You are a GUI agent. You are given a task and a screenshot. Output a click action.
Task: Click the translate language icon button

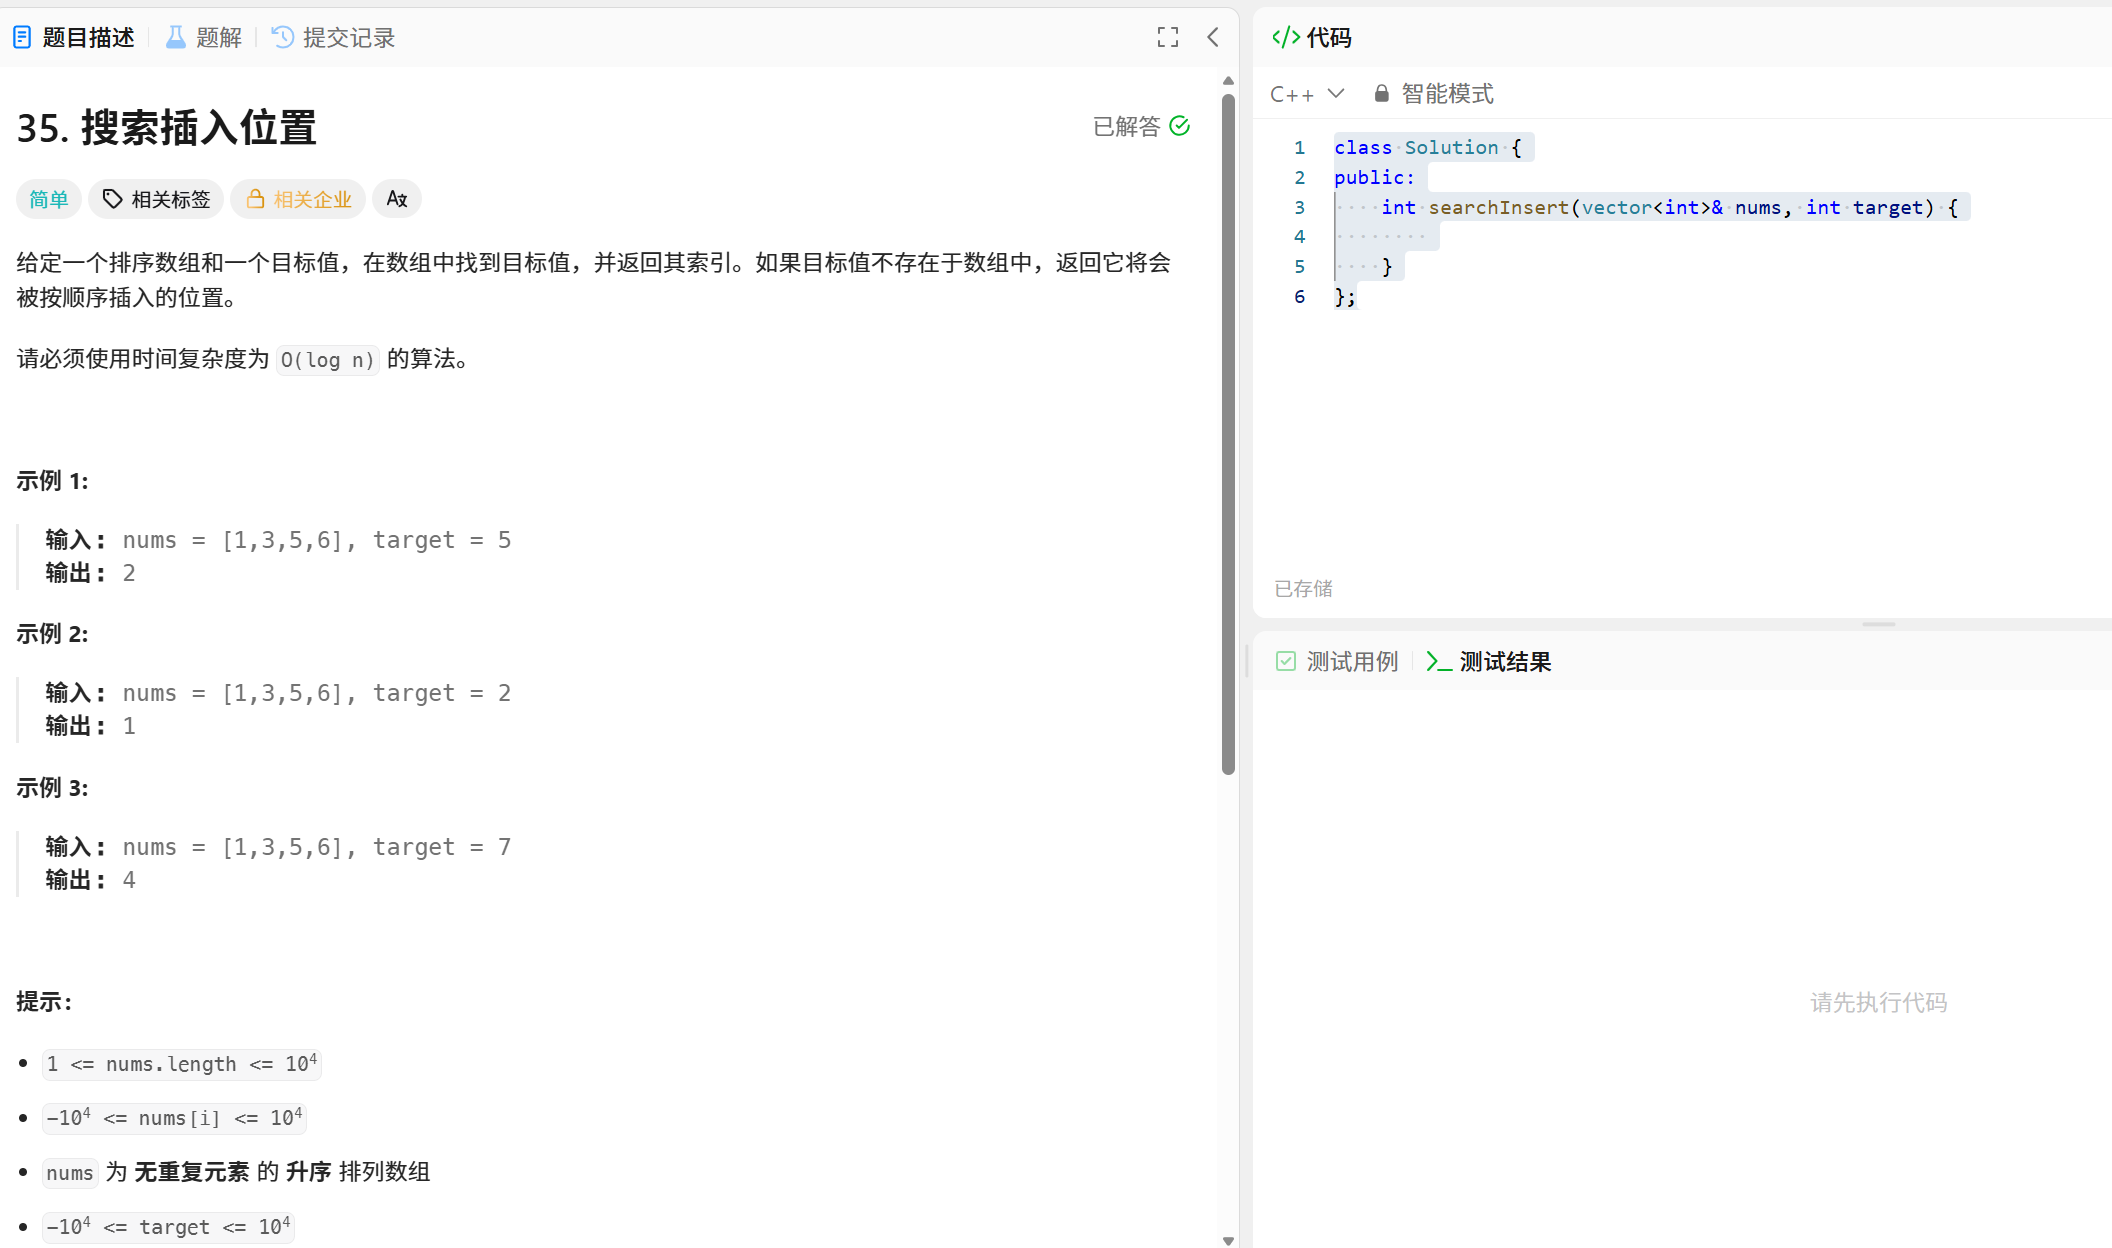tap(397, 199)
